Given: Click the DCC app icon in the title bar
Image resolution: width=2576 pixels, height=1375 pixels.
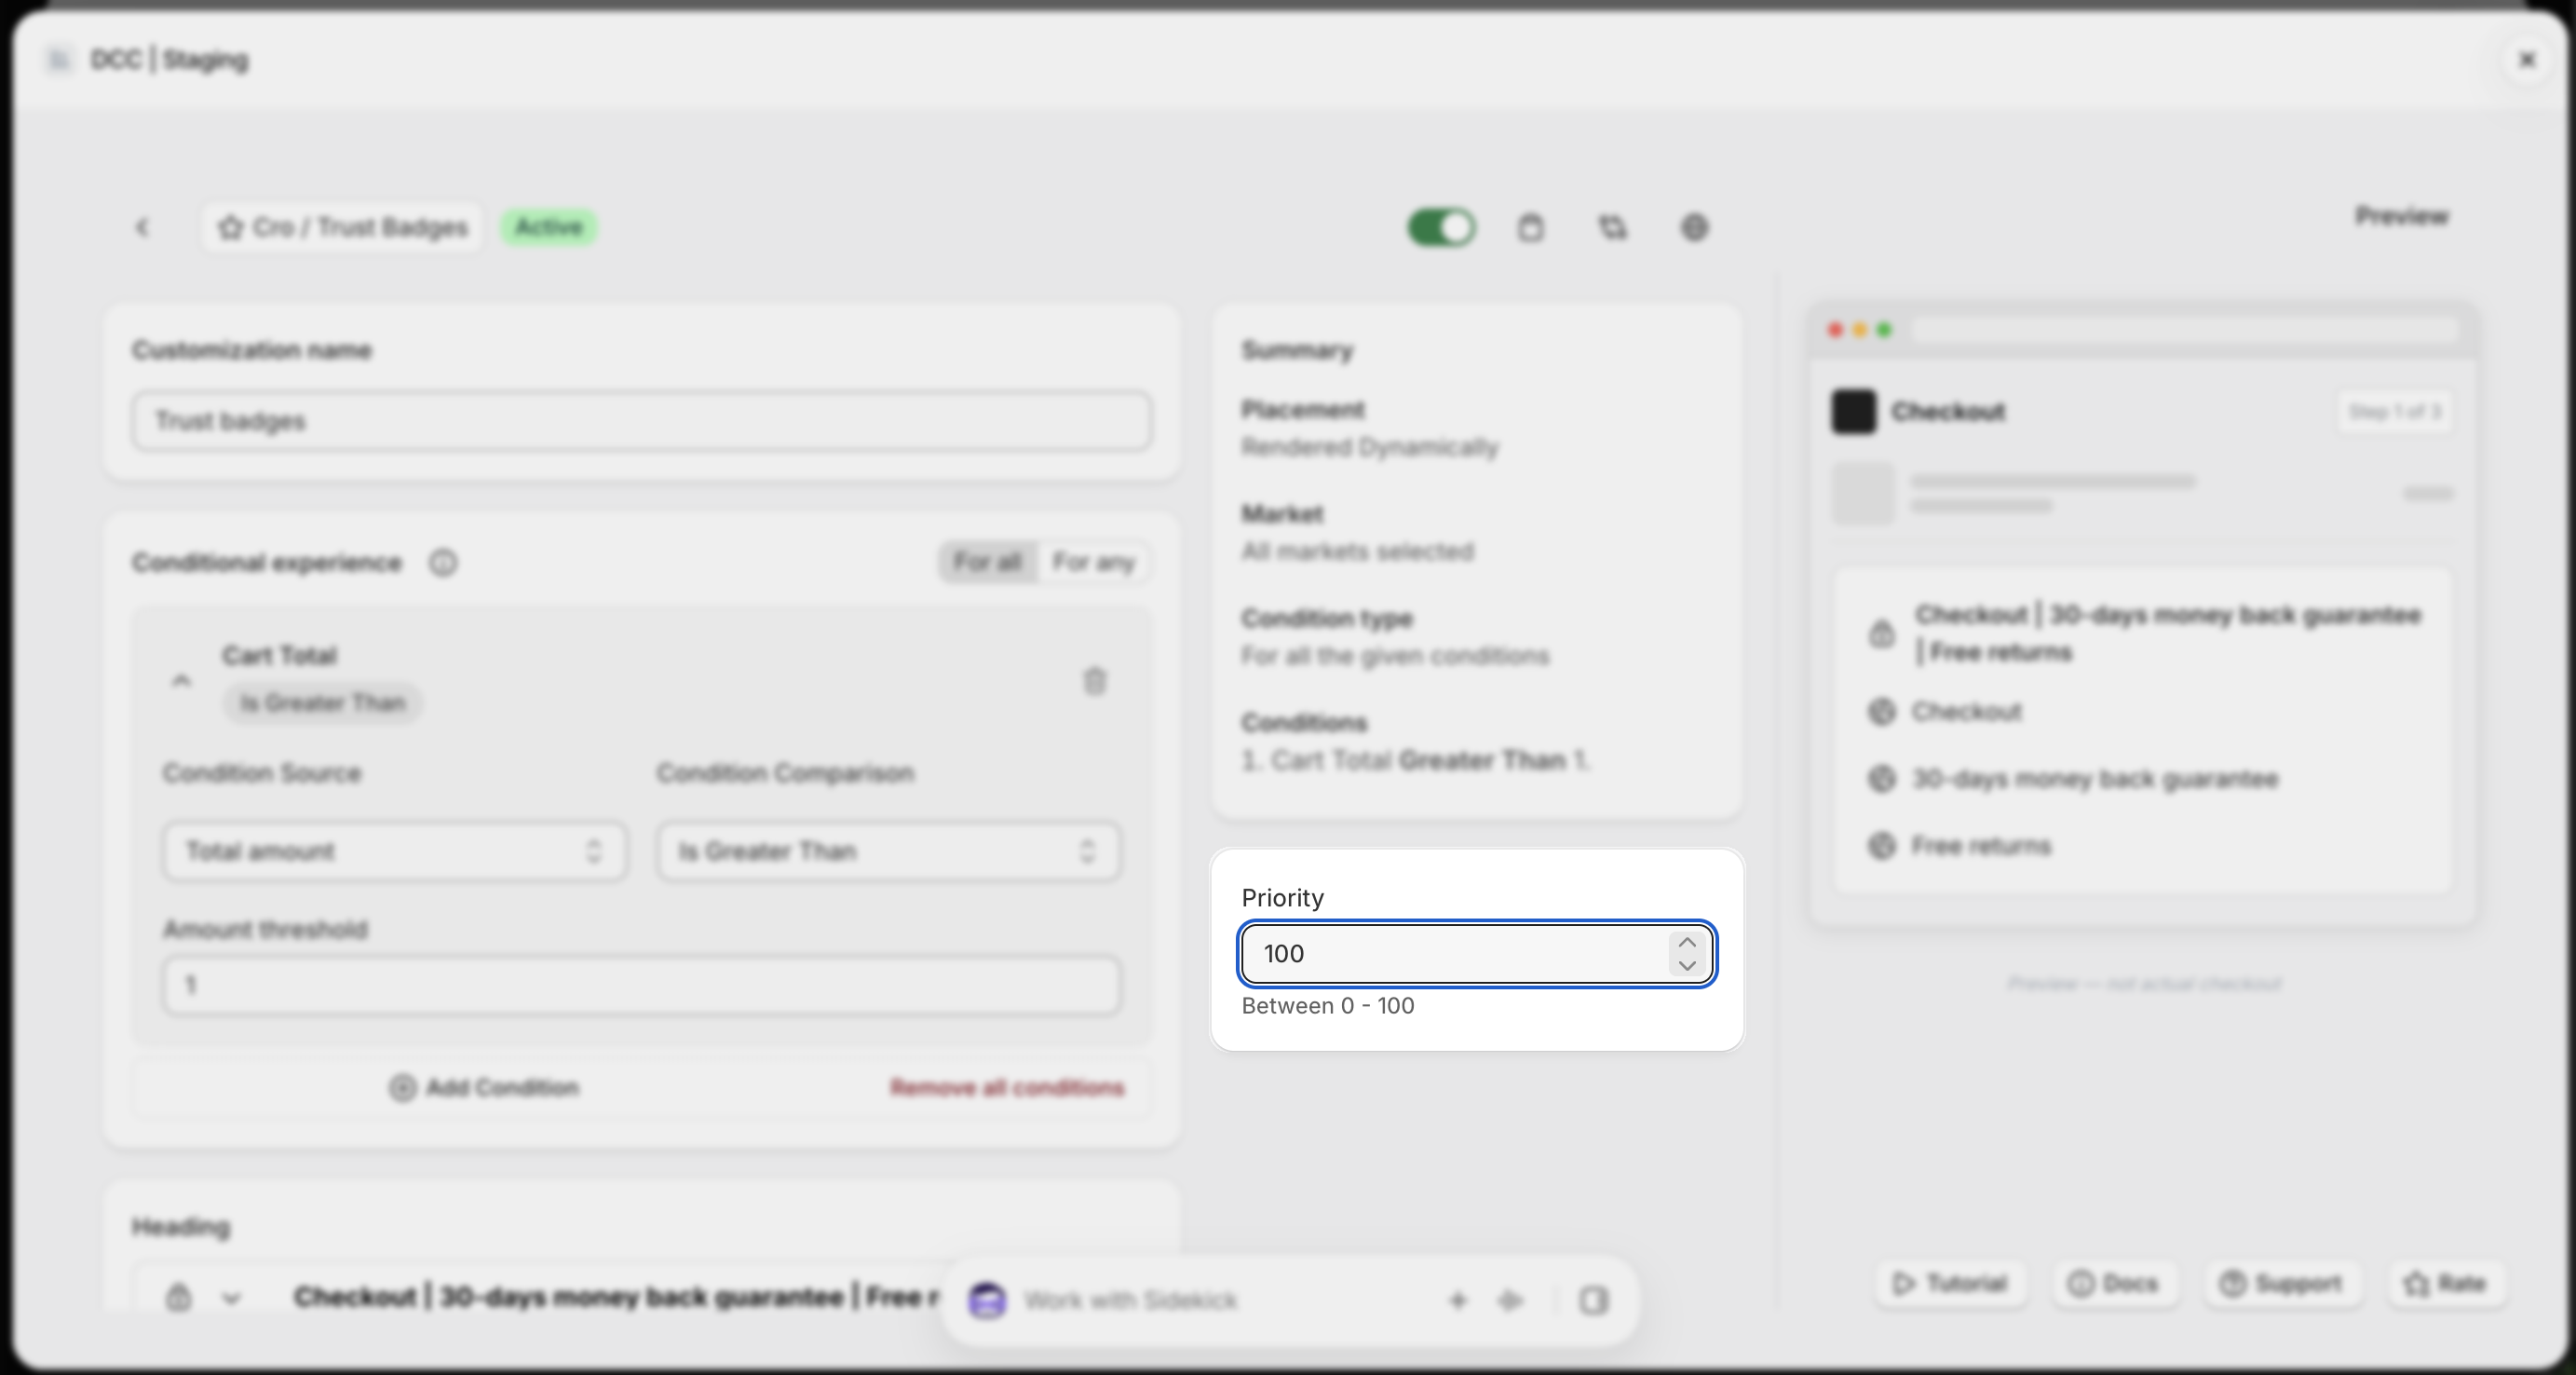Looking at the screenshot, I should [59, 60].
